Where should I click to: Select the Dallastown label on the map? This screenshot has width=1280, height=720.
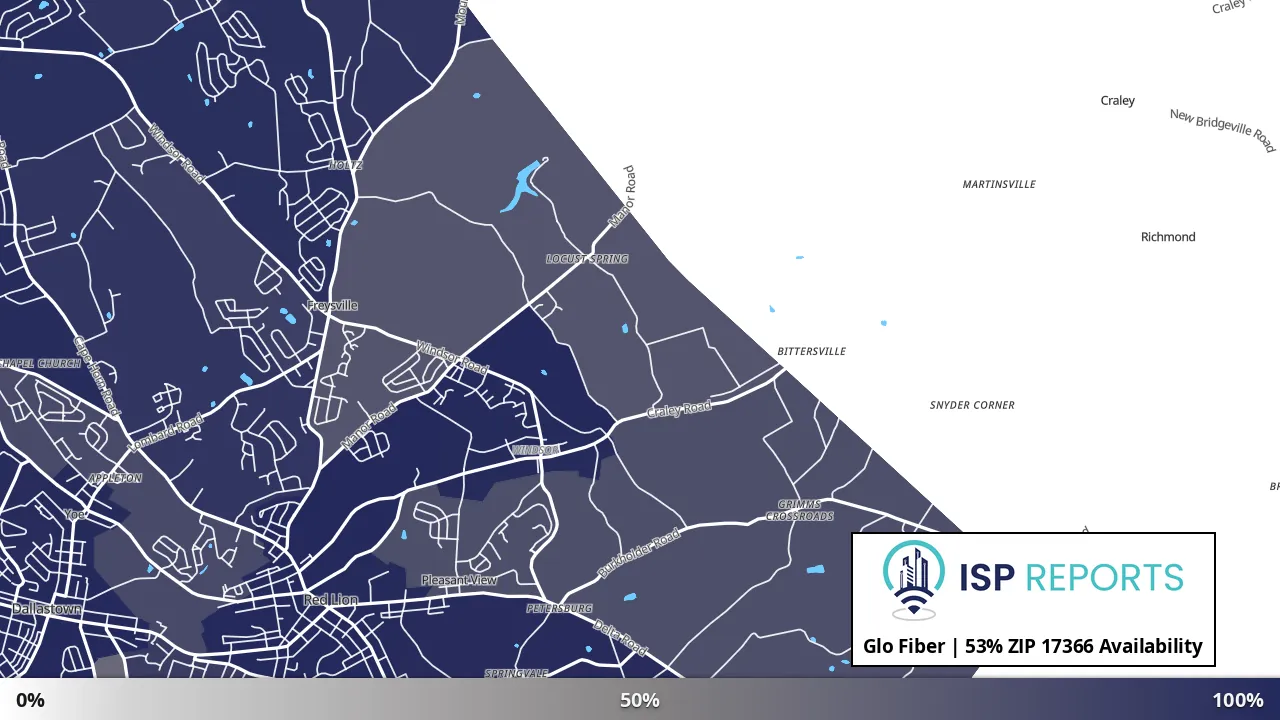click(47, 608)
